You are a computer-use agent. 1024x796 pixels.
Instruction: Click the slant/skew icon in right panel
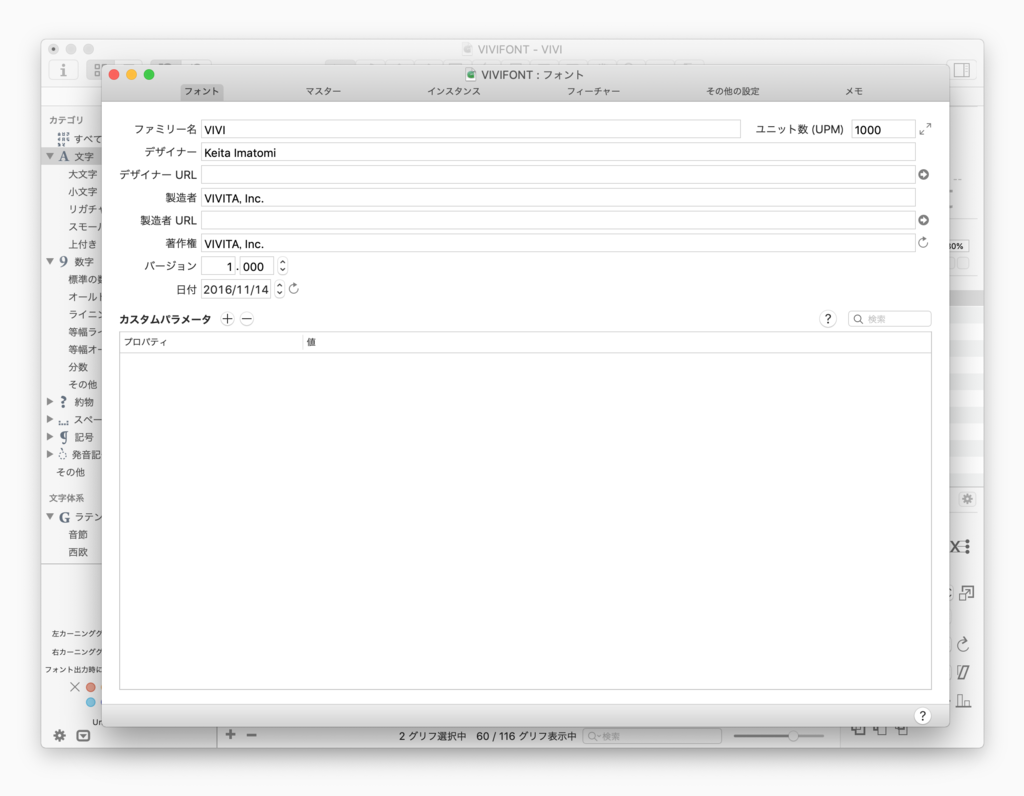pos(963,672)
